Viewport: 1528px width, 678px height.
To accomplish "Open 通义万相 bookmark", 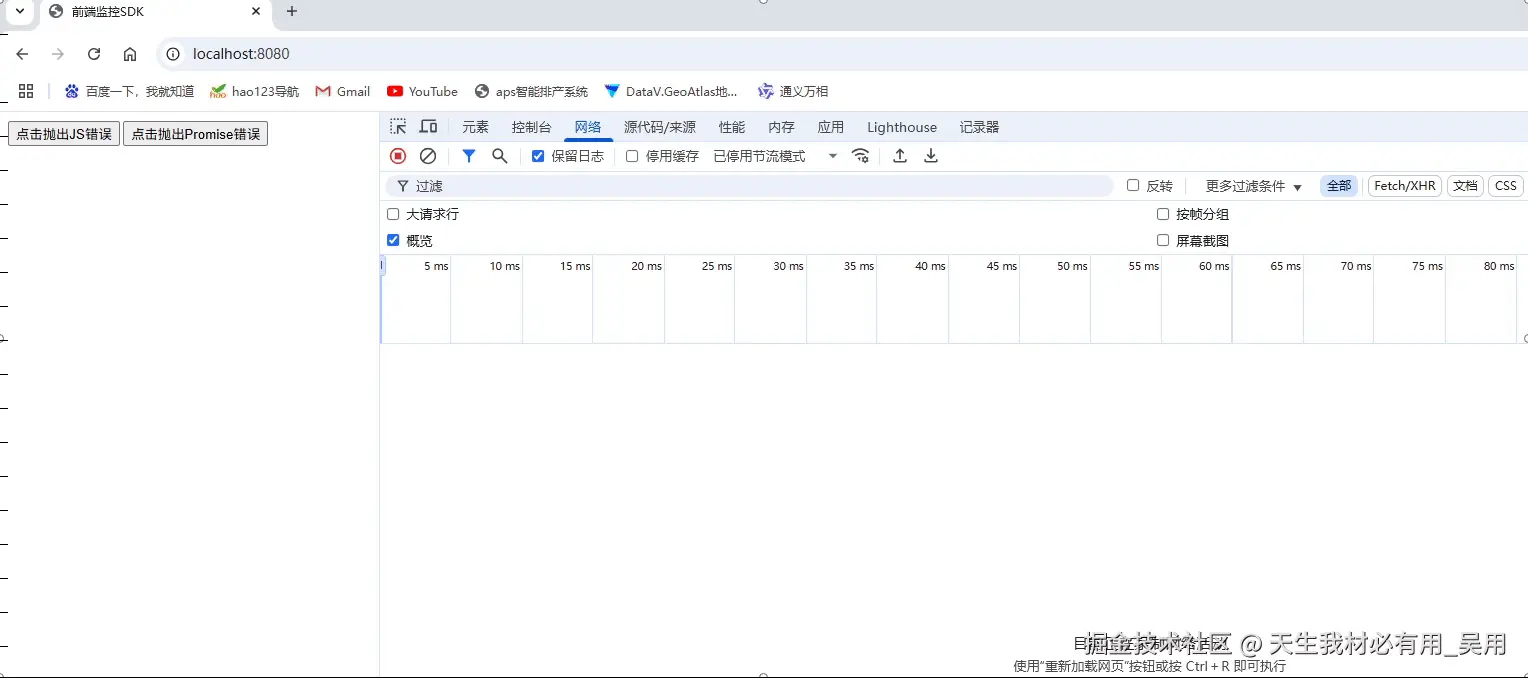I will pyautogui.click(x=793, y=91).
